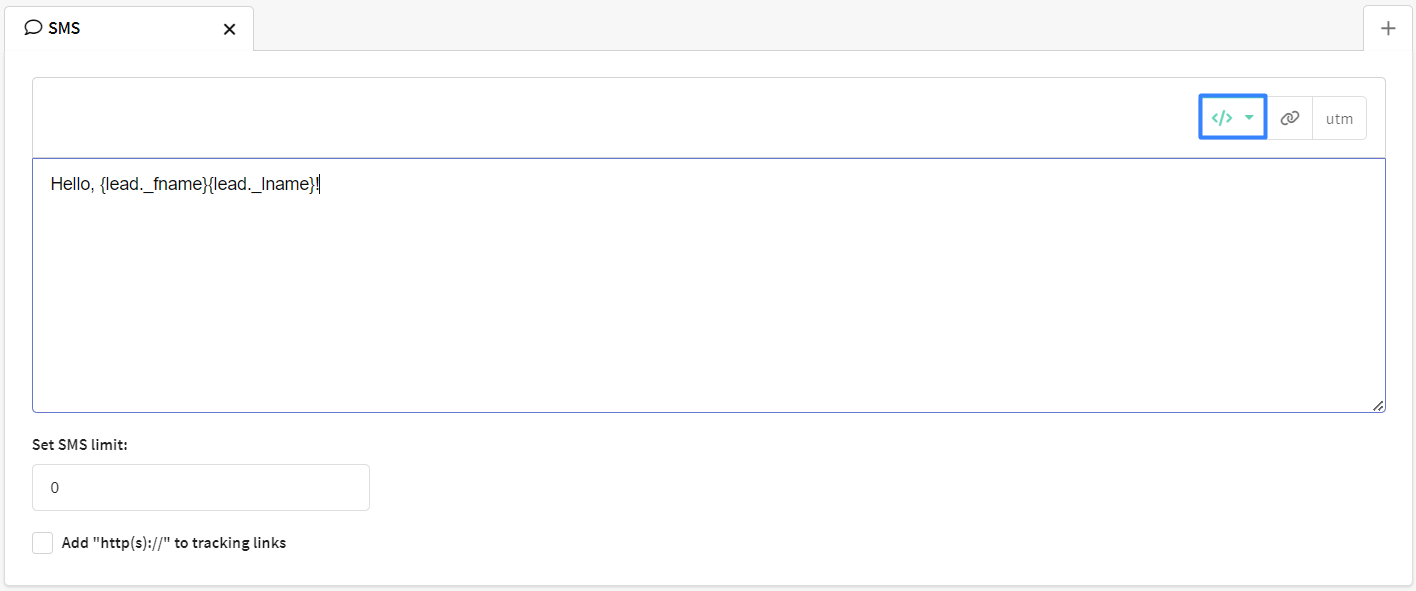
Task: Click blank toolbar area left of code icon
Action: click(615, 118)
